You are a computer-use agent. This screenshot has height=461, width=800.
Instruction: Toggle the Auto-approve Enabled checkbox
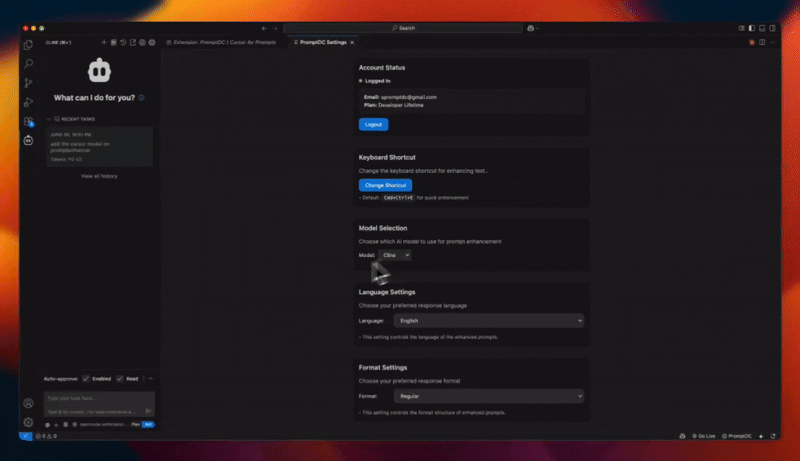(x=86, y=379)
